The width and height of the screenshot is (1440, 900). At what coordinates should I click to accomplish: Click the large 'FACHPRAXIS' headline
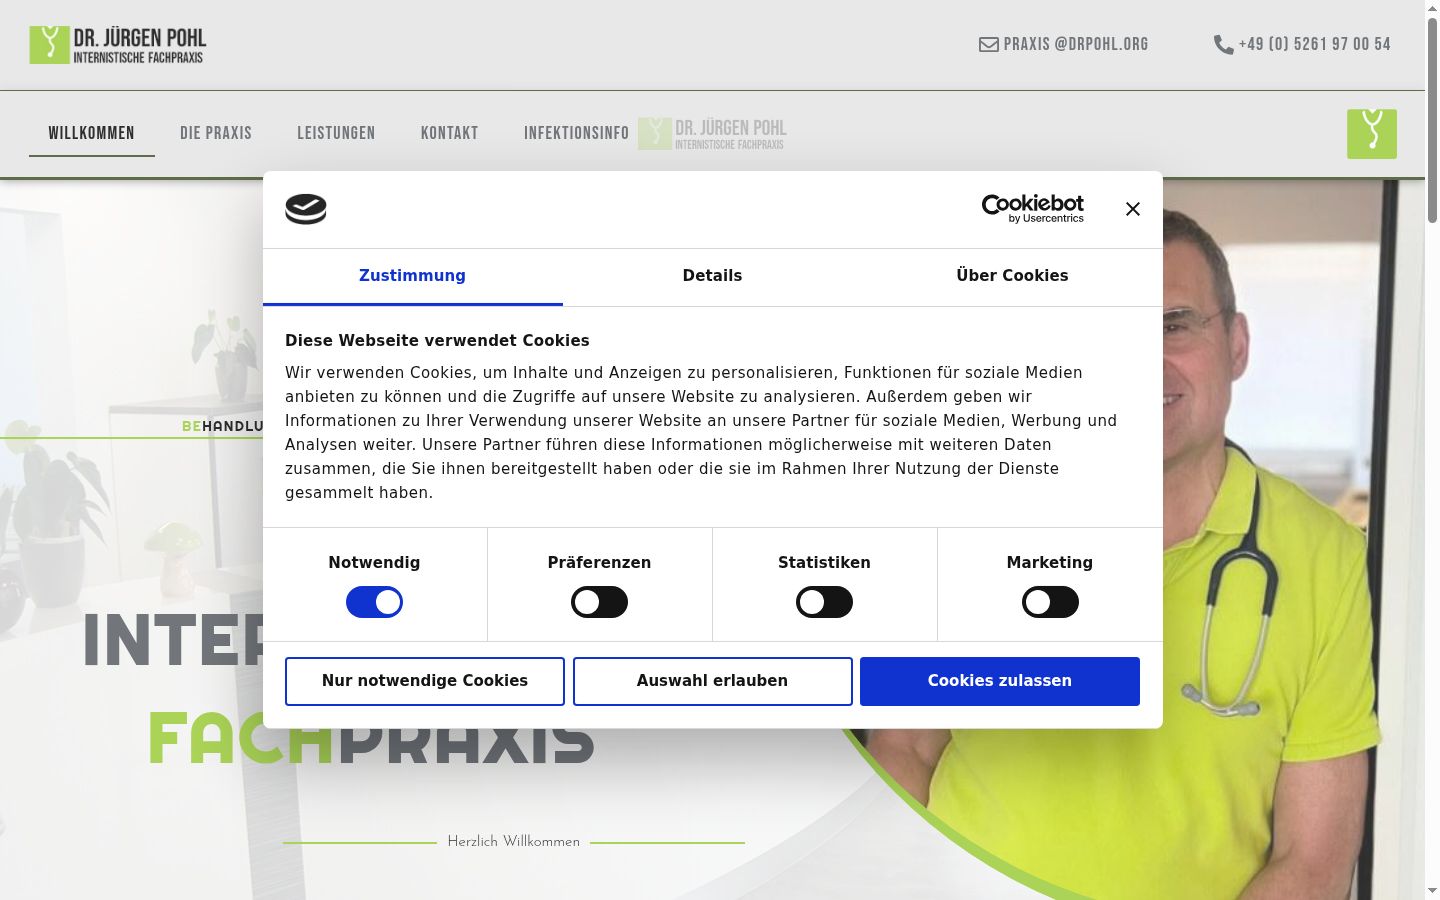pos(371,738)
